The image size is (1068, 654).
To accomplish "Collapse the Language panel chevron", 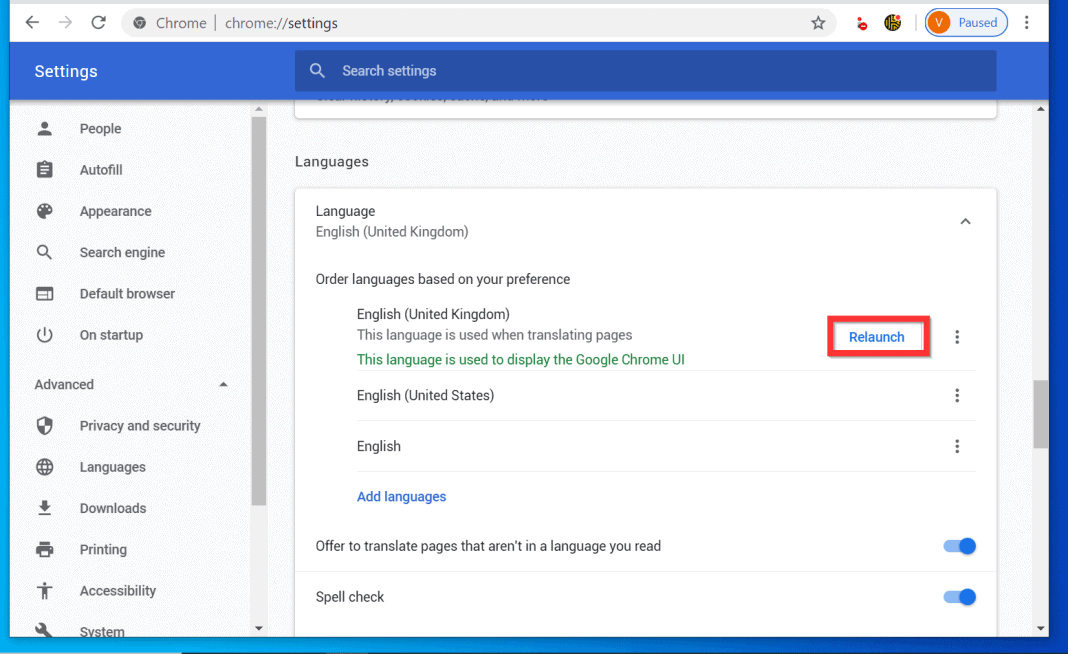I will 965,221.
